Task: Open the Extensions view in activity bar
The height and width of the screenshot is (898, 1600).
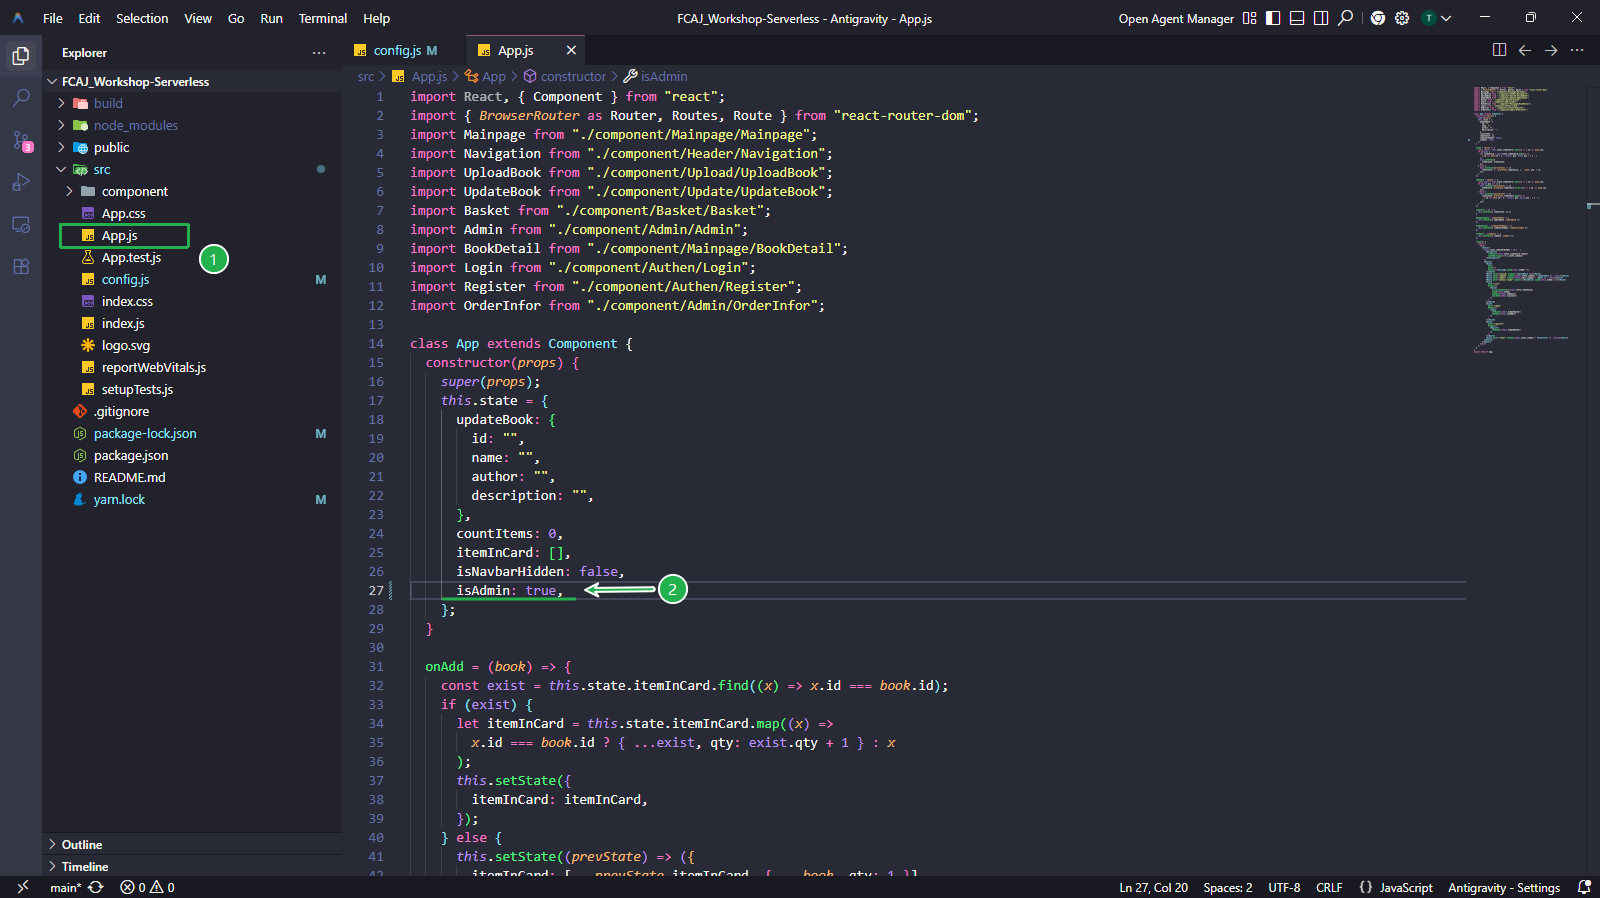Action: click(x=20, y=266)
